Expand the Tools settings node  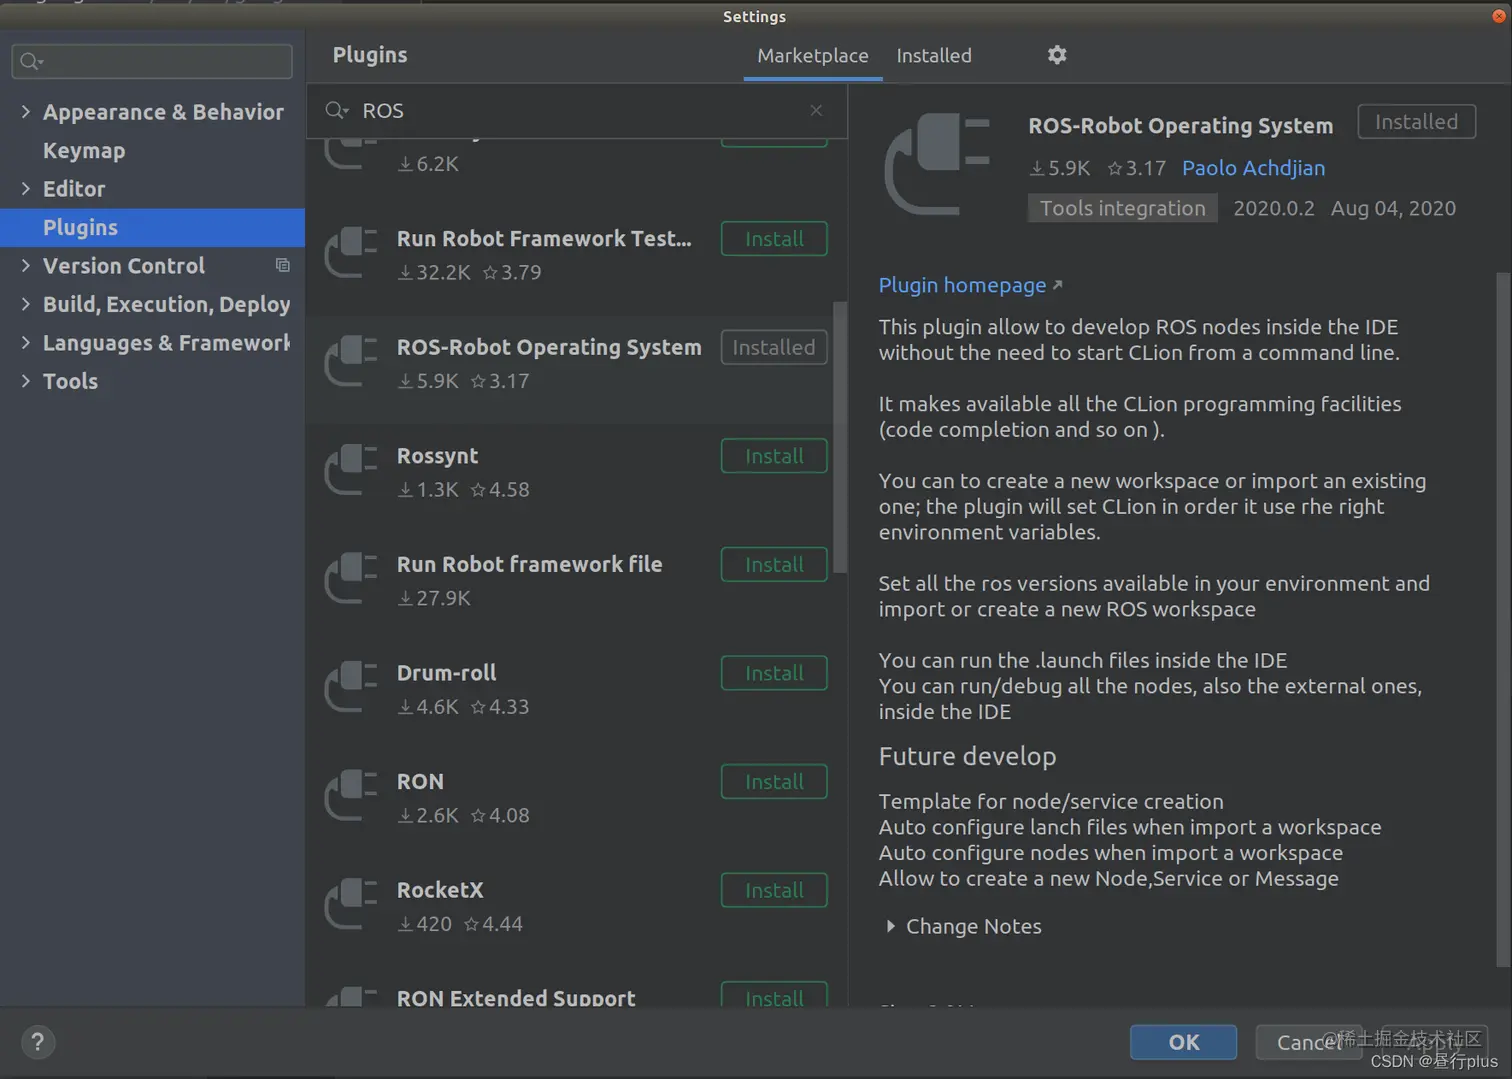coord(25,380)
